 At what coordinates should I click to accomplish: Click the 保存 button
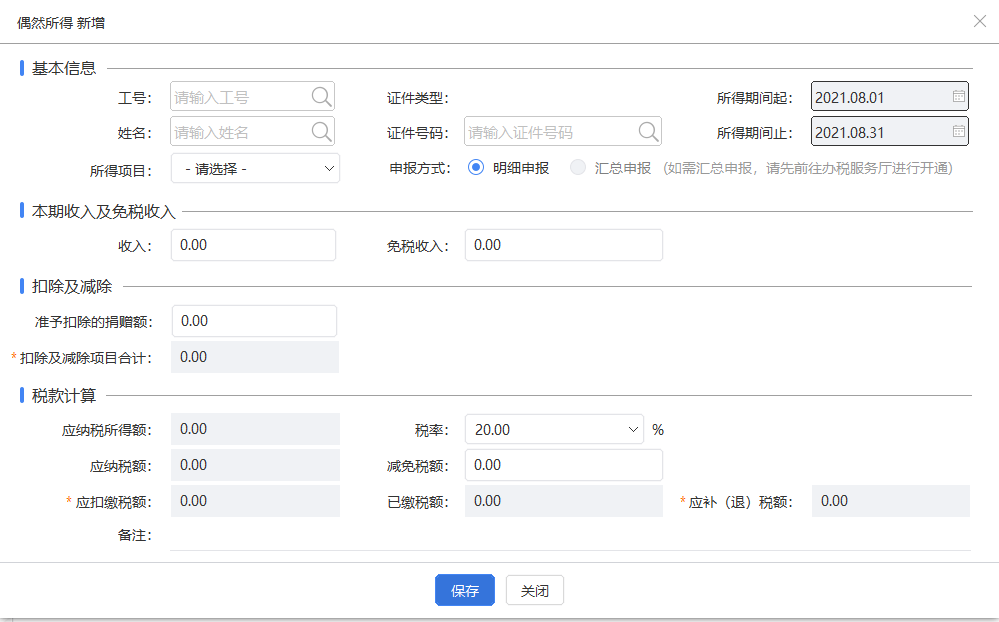click(465, 590)
